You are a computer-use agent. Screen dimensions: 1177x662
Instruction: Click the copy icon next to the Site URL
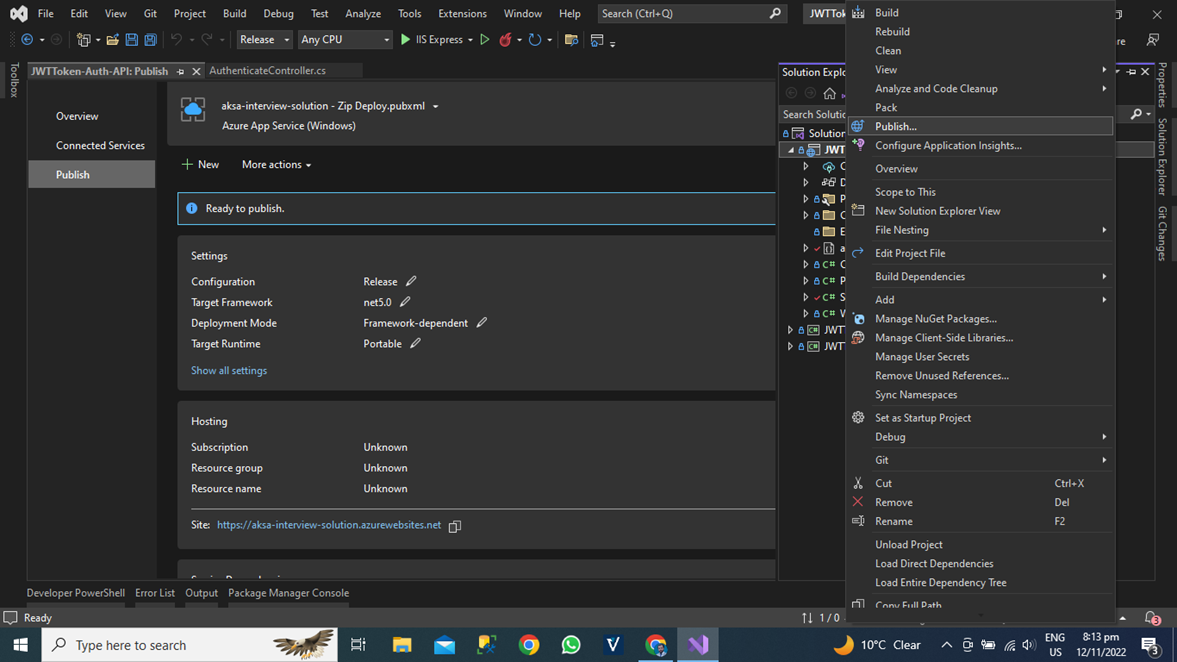click(x=455, y=525)
